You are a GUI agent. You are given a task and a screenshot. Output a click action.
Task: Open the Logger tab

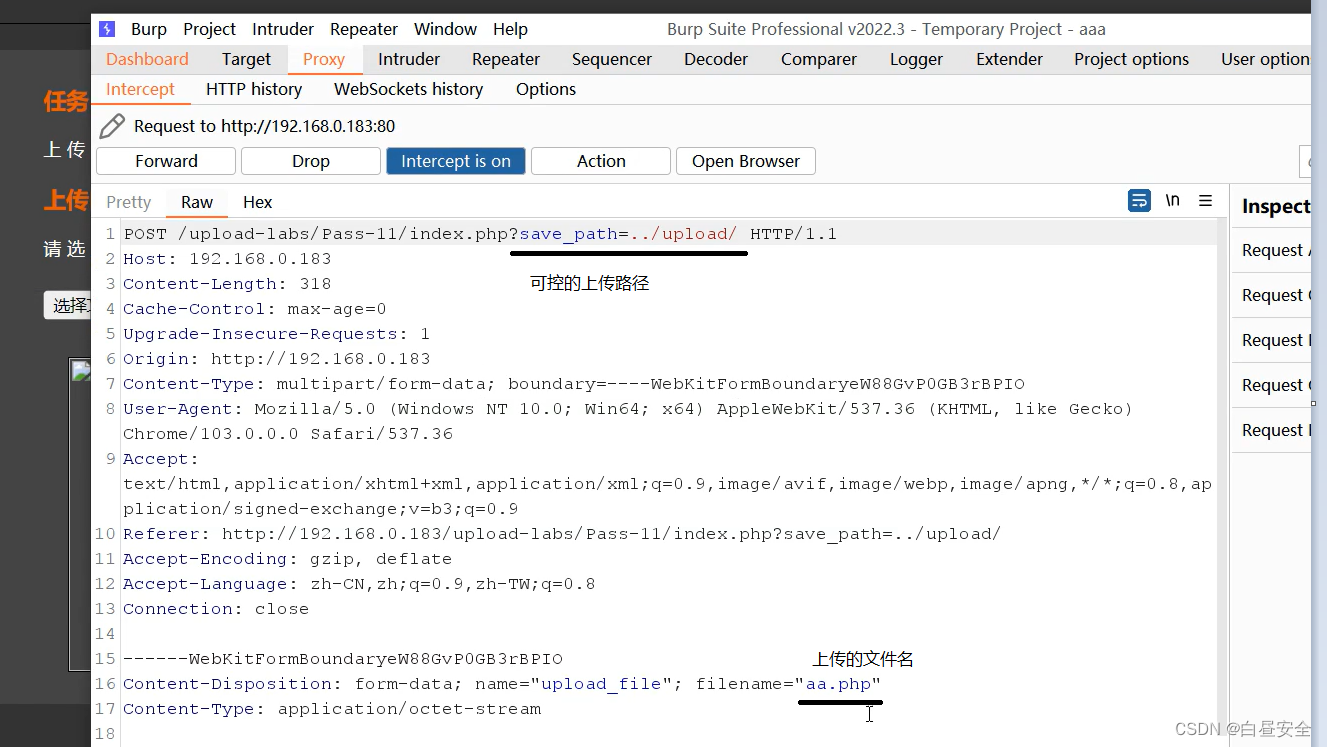click(917, 59)
